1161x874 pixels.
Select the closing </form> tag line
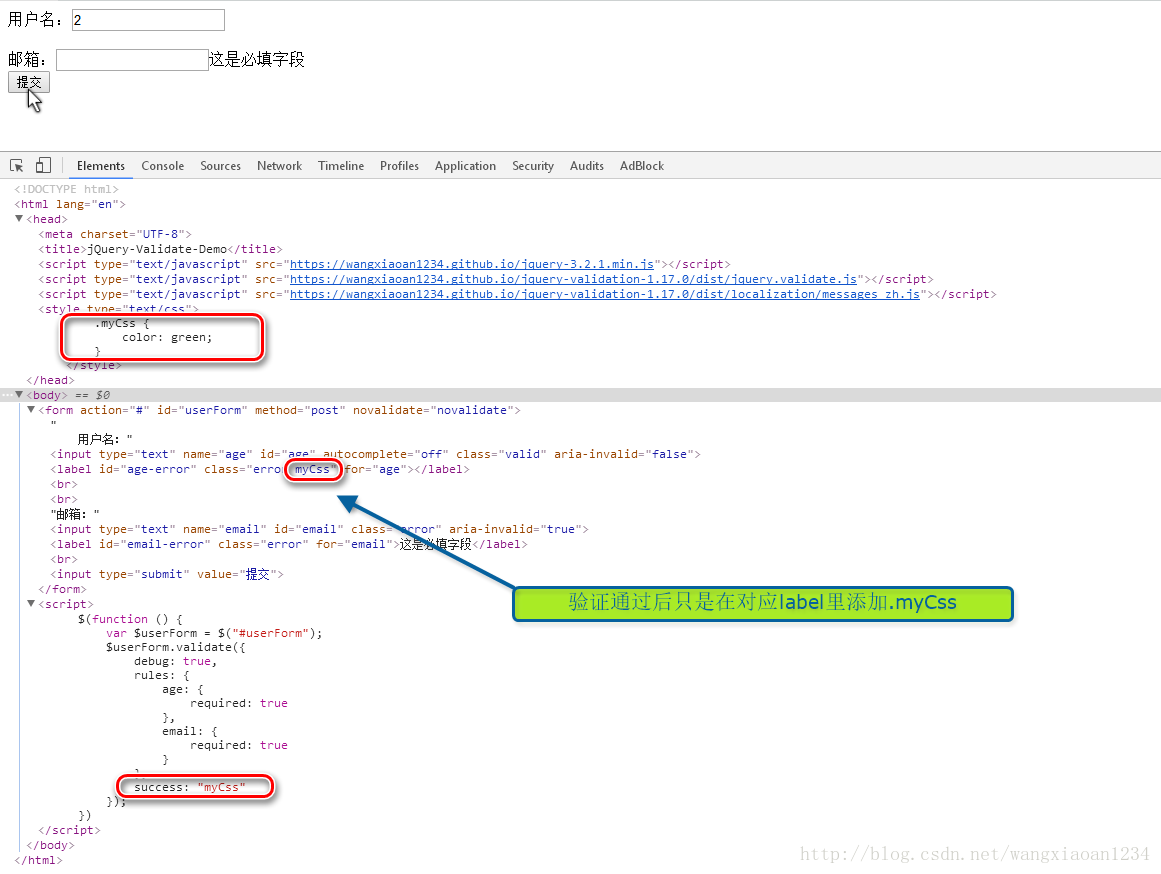pyautogui.click(x=62, y=589)
